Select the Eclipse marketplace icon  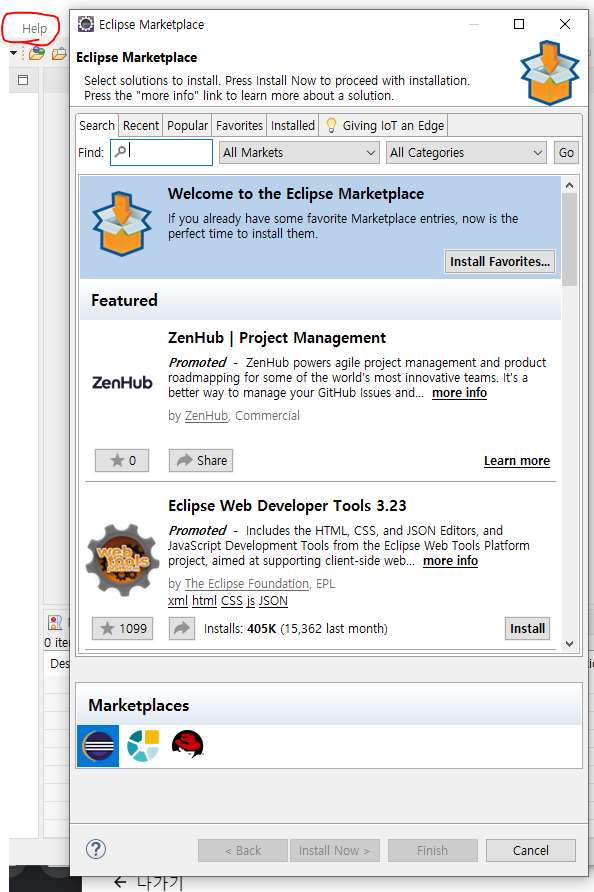(x=98, y=746)
